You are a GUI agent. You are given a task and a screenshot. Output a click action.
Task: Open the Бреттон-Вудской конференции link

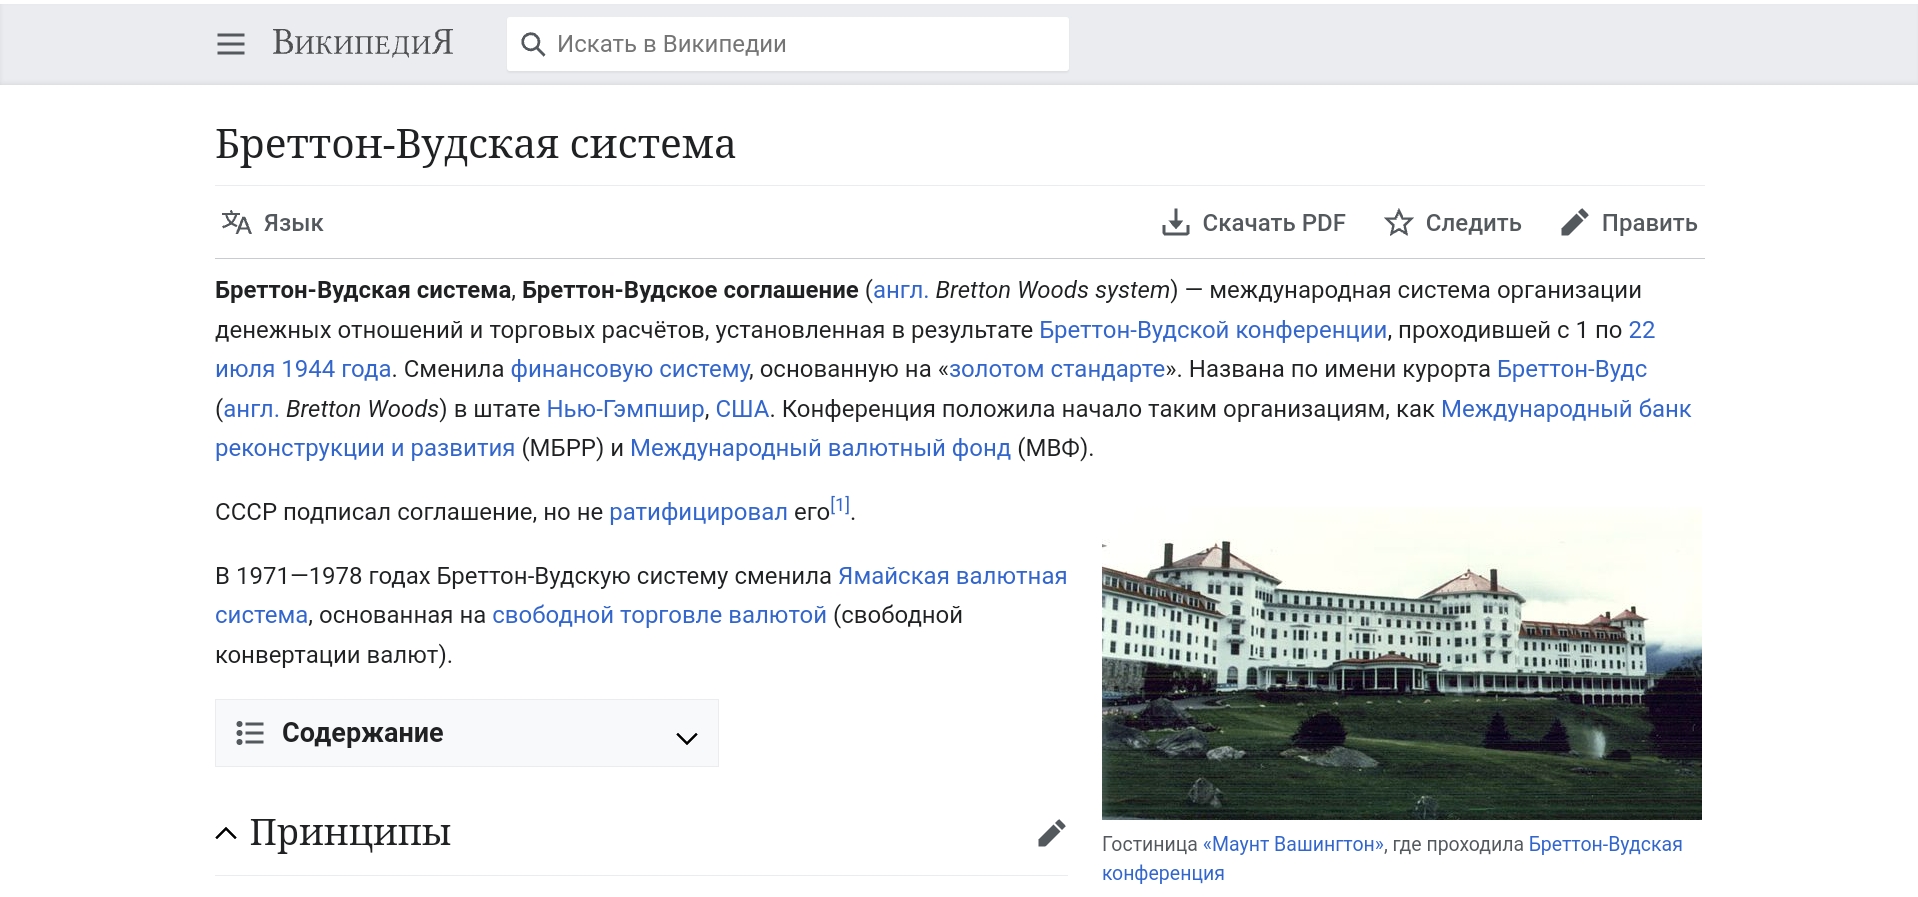click(1213, 330)
